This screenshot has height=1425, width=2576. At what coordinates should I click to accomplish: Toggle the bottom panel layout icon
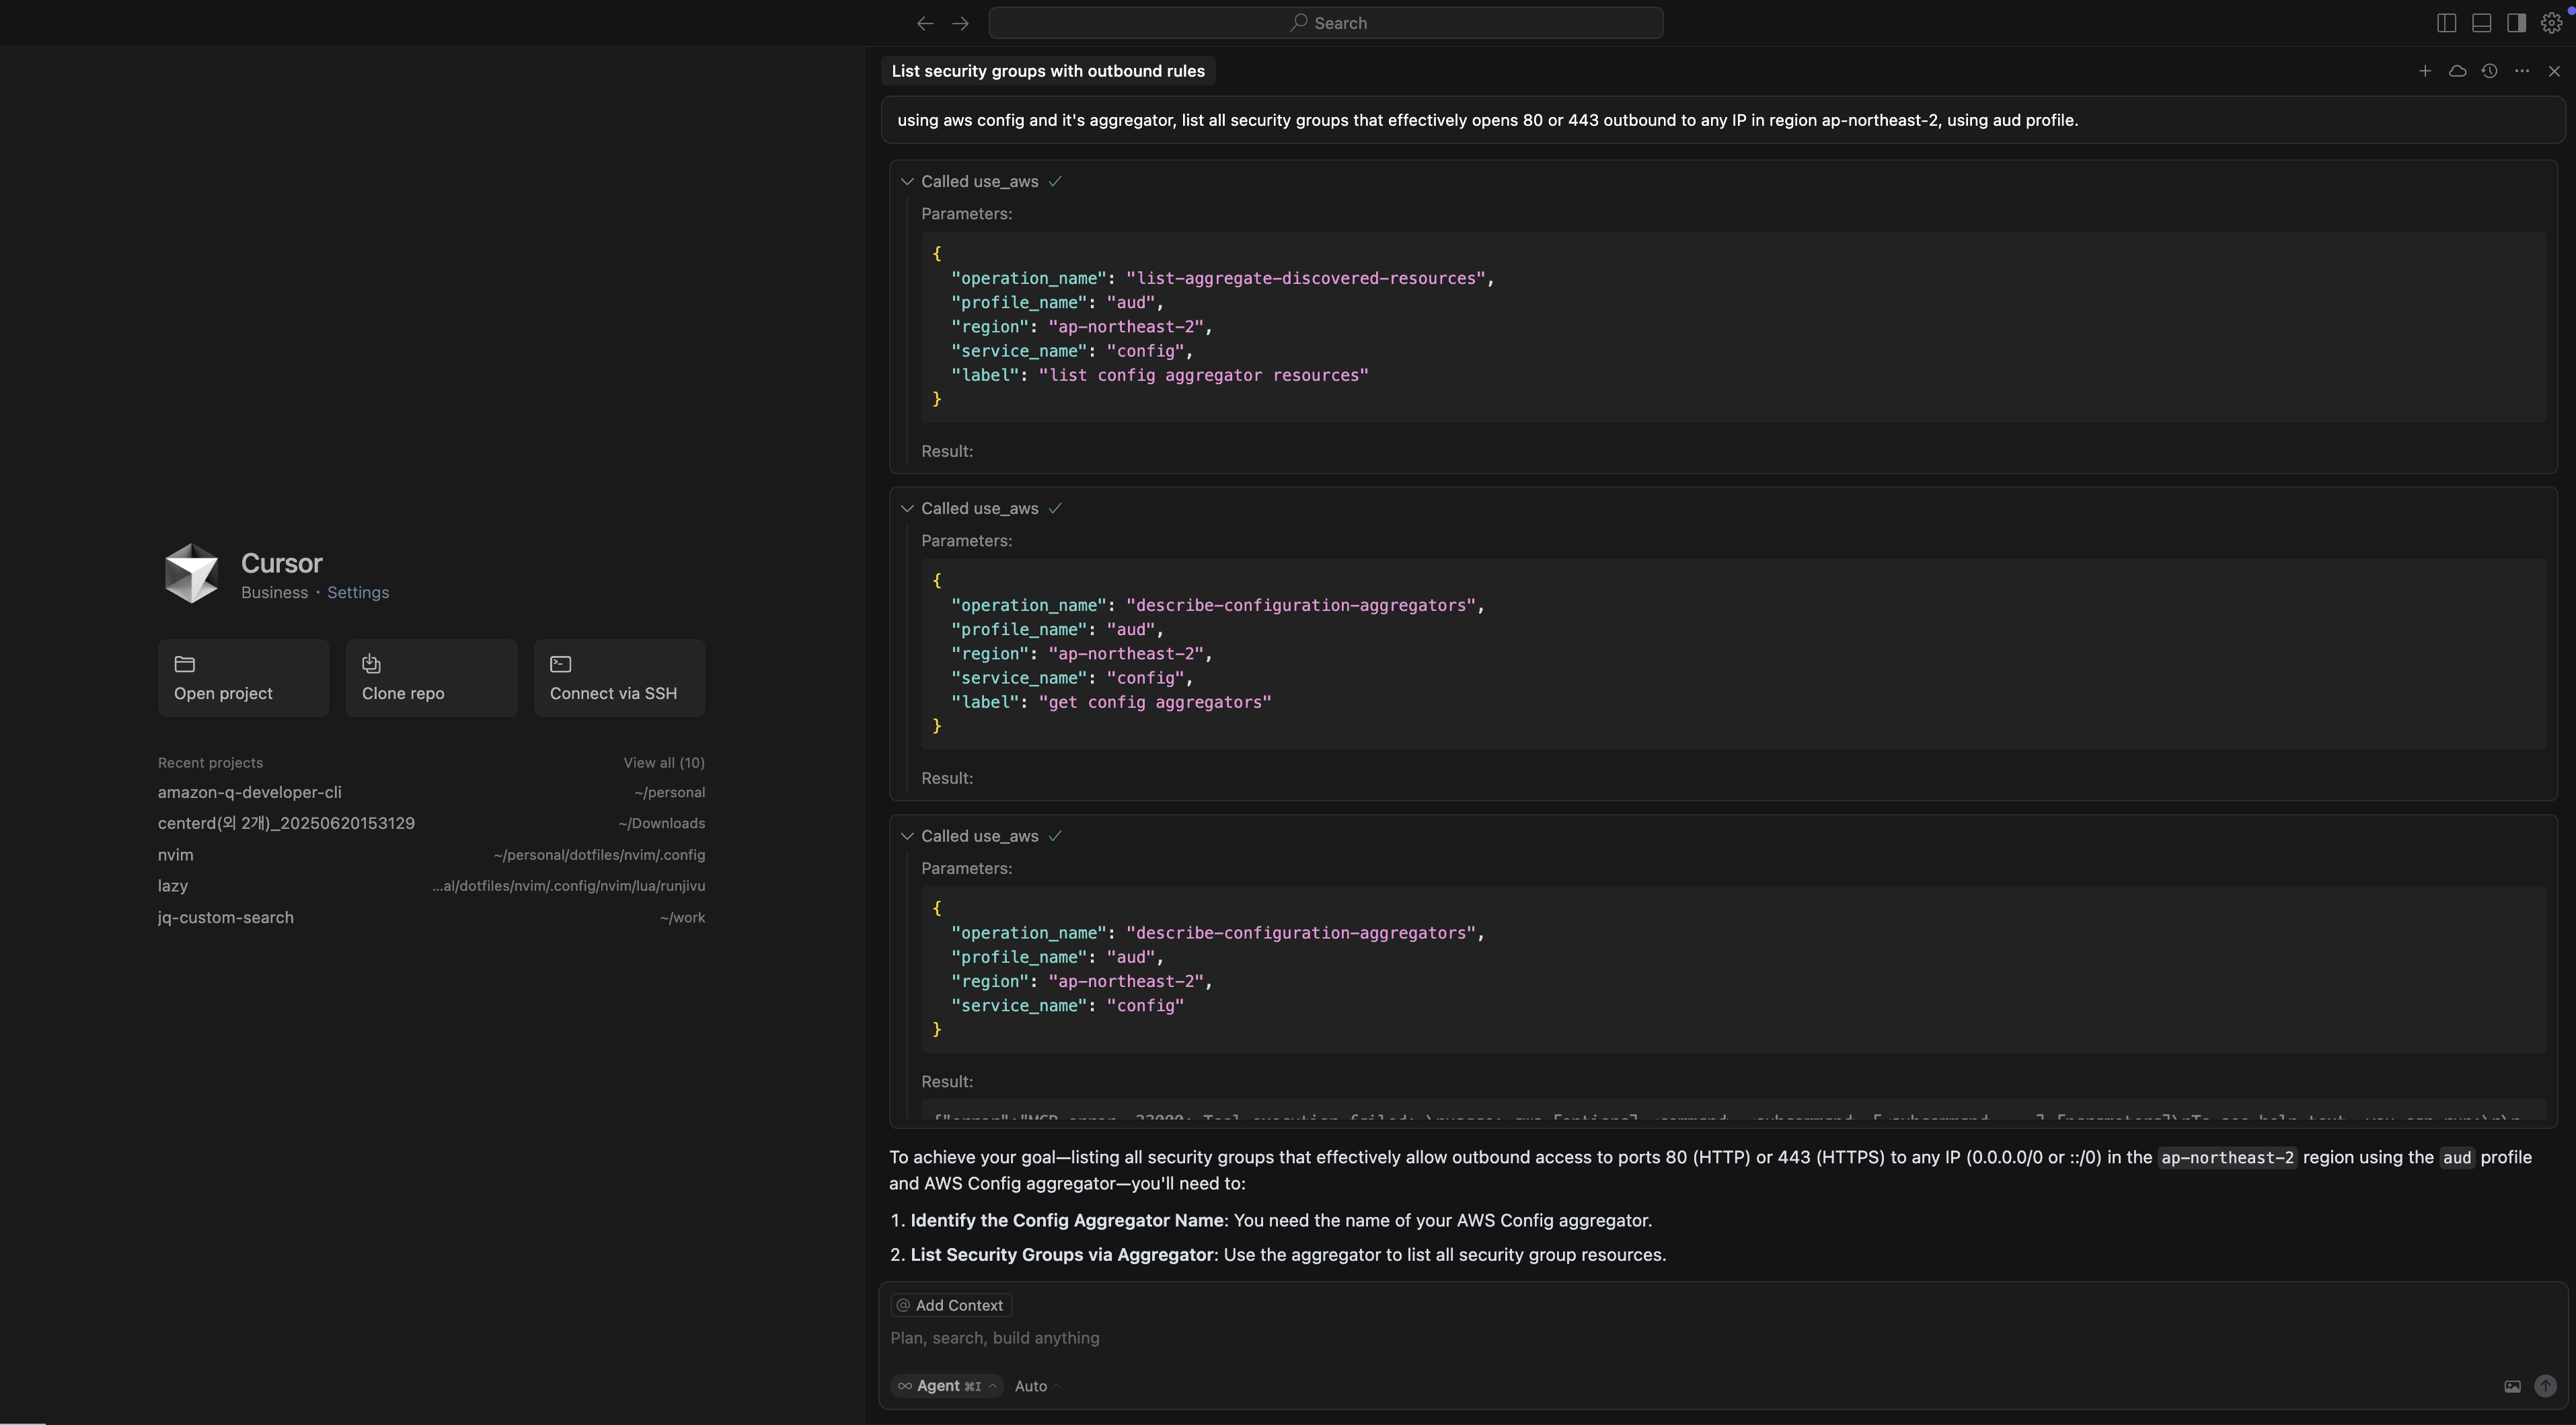pos(2481,23)
